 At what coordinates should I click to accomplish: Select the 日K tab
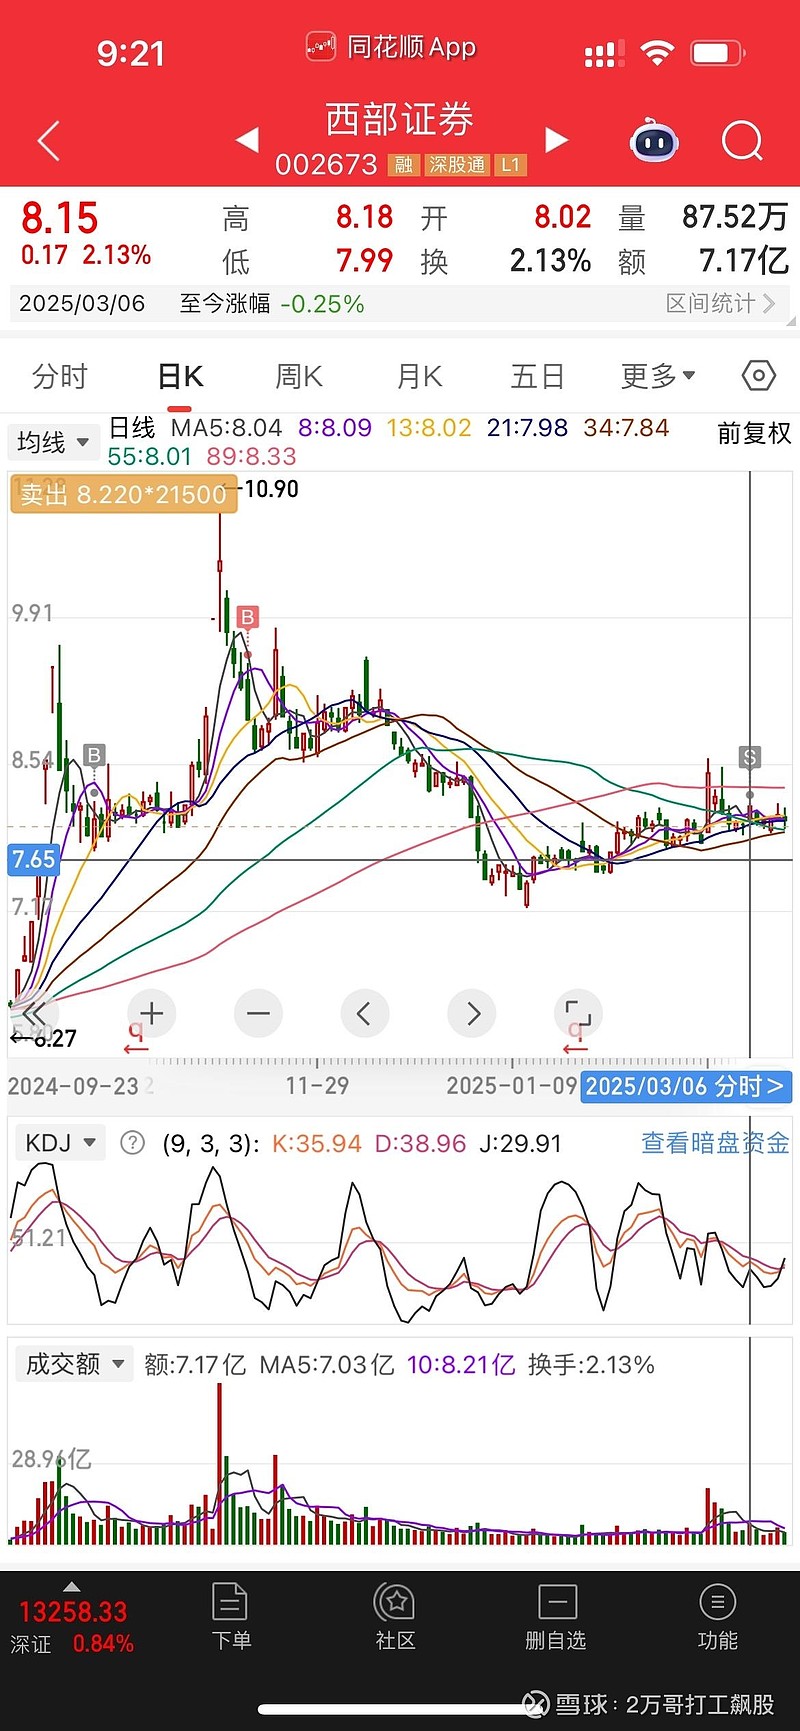click(x=180, y=376)
